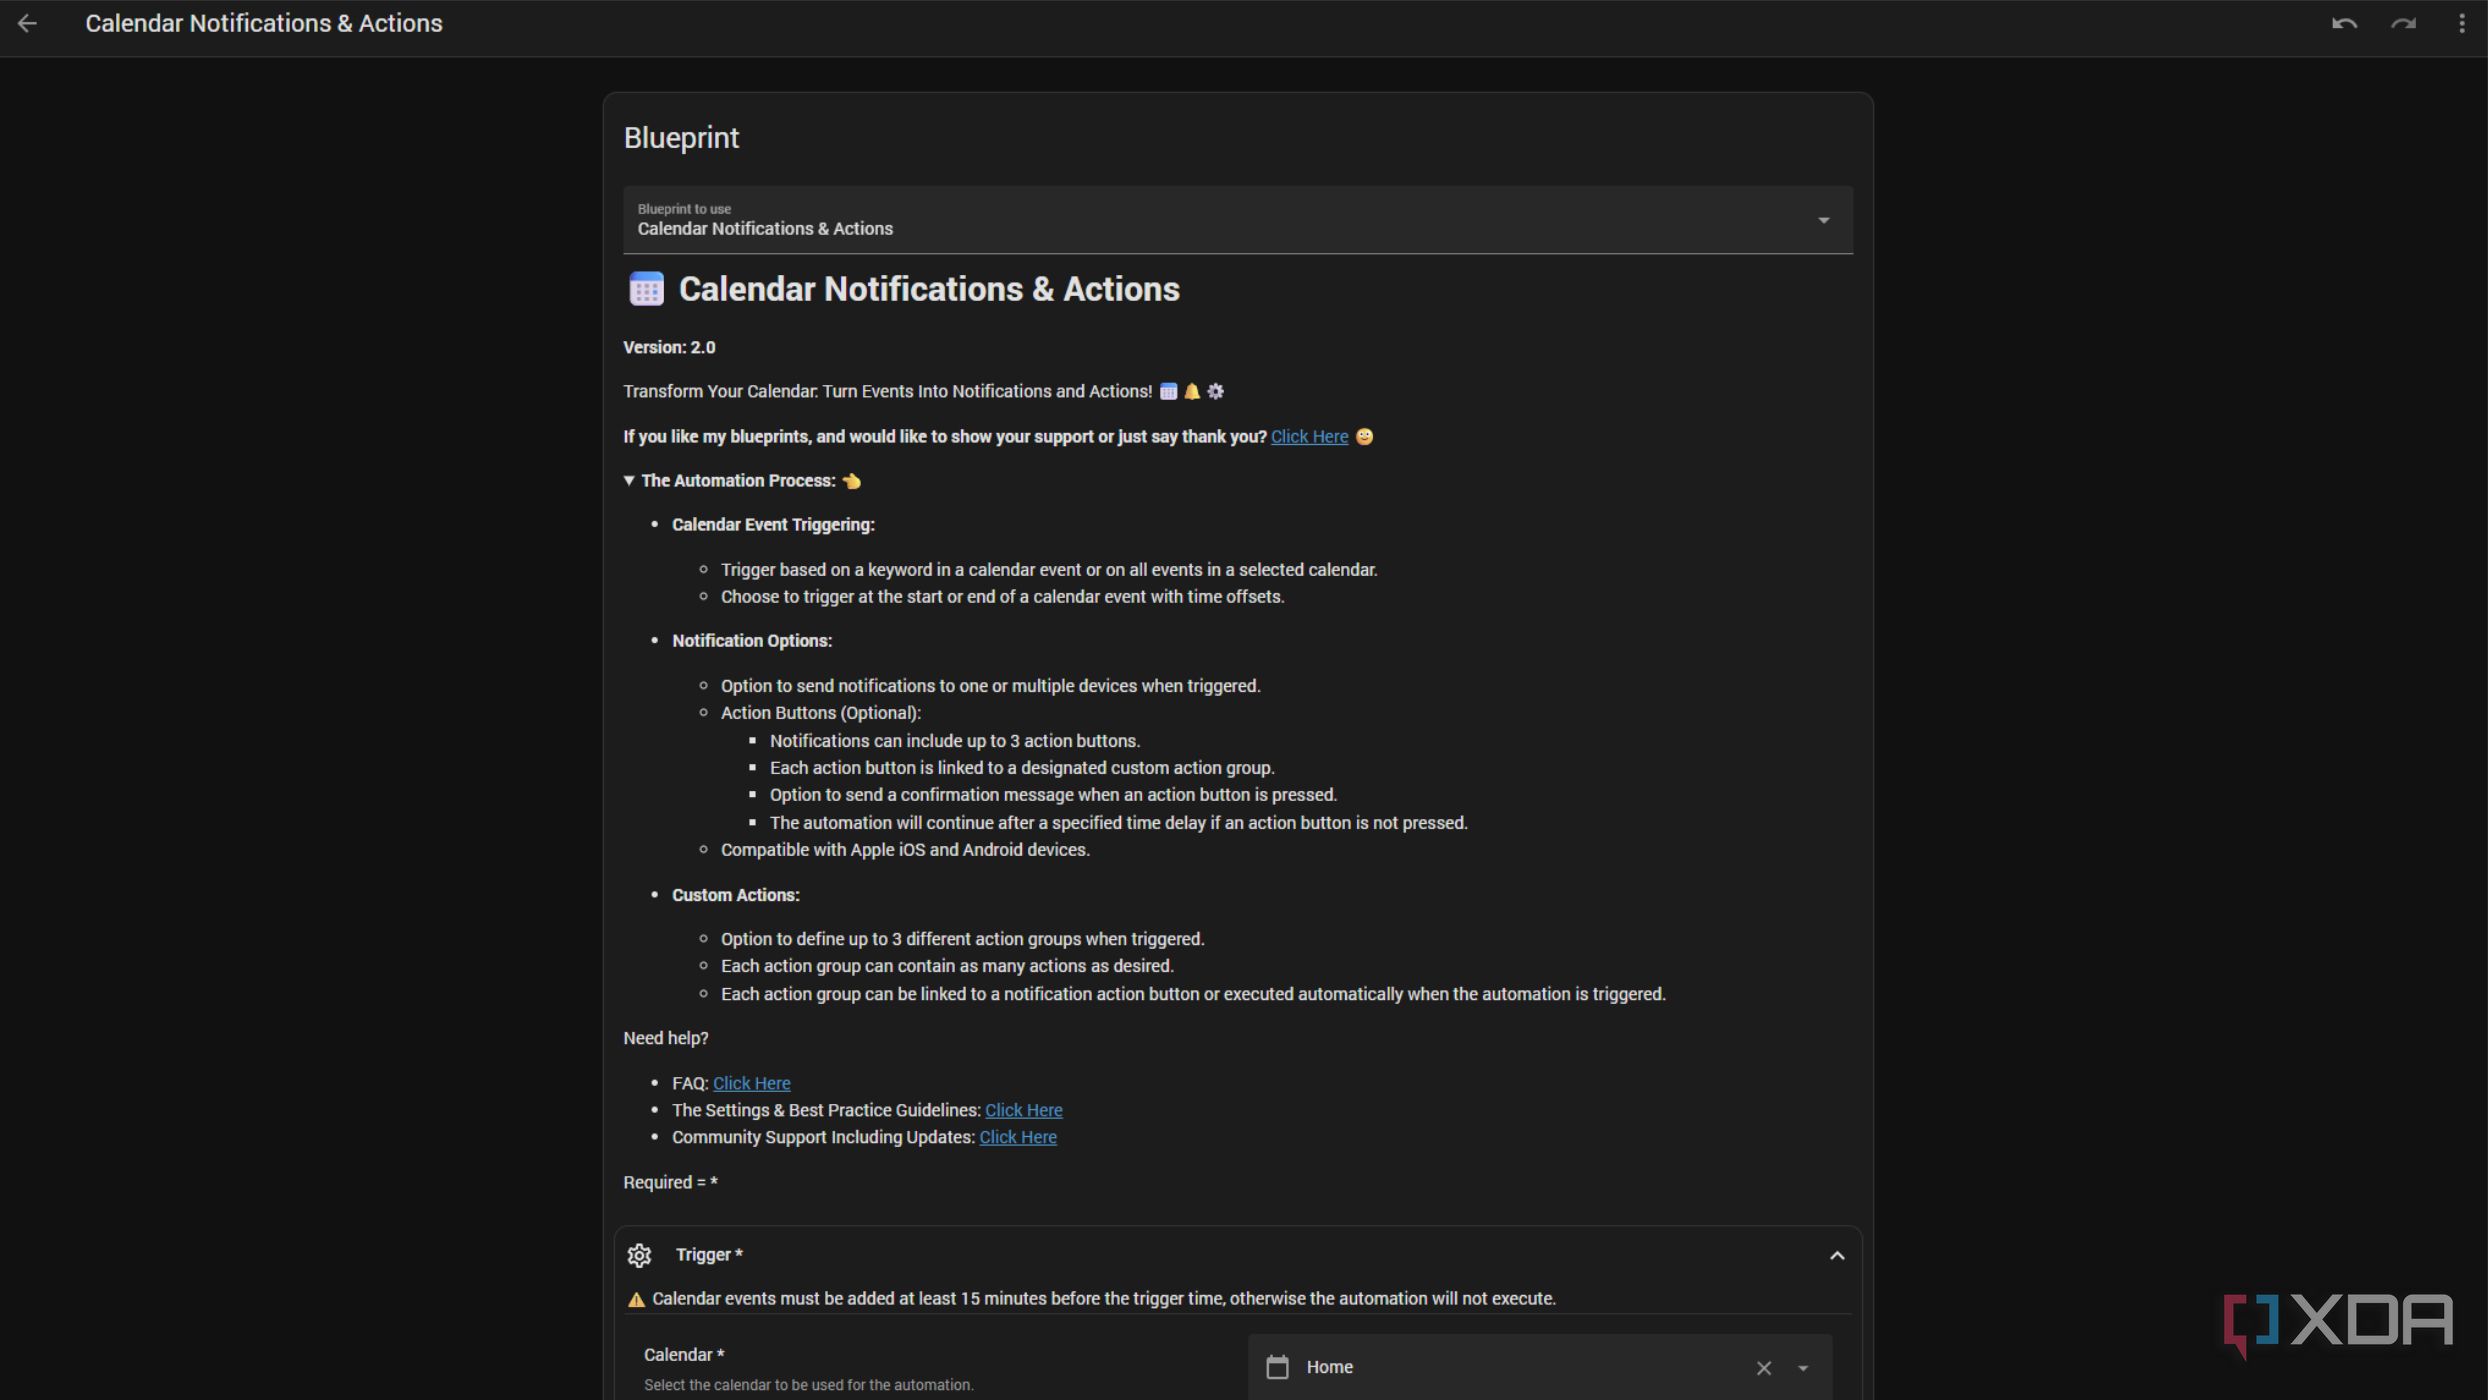Collapse the Trigger section chevron

coord(1836,1256)
